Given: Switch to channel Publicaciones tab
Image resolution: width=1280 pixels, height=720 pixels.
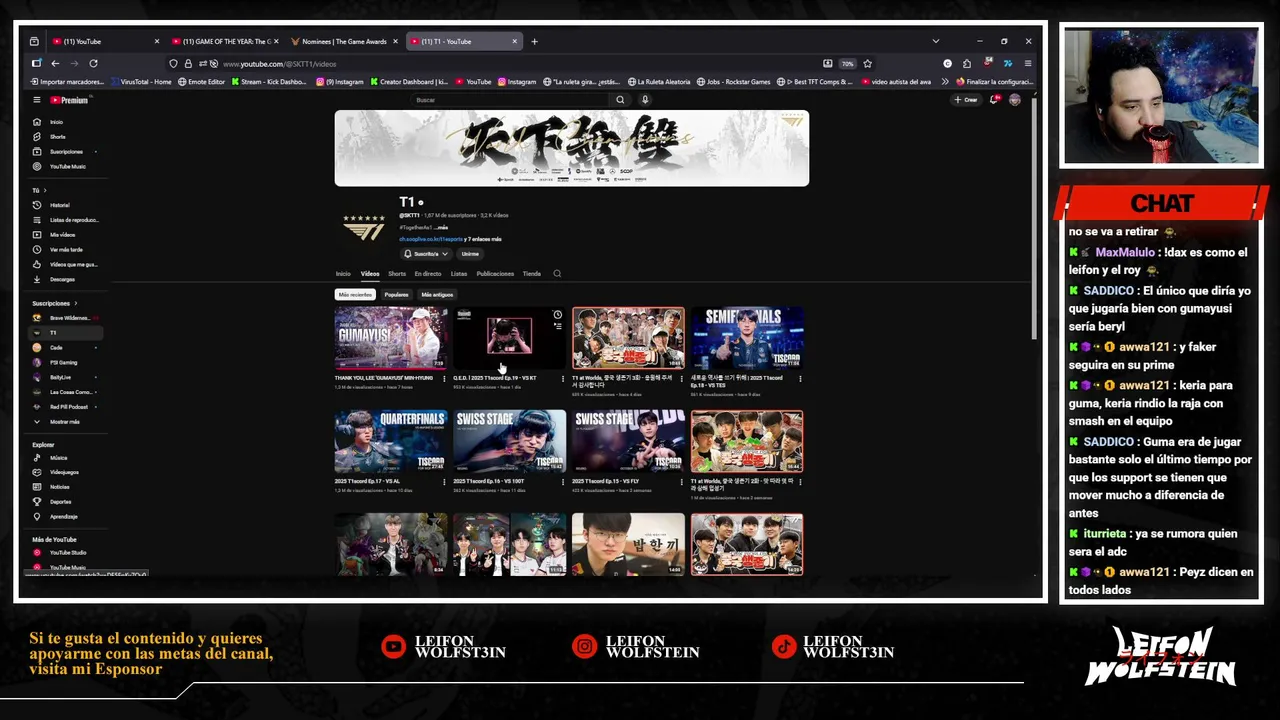Looking at the screenshot, I should click(495, 274).
